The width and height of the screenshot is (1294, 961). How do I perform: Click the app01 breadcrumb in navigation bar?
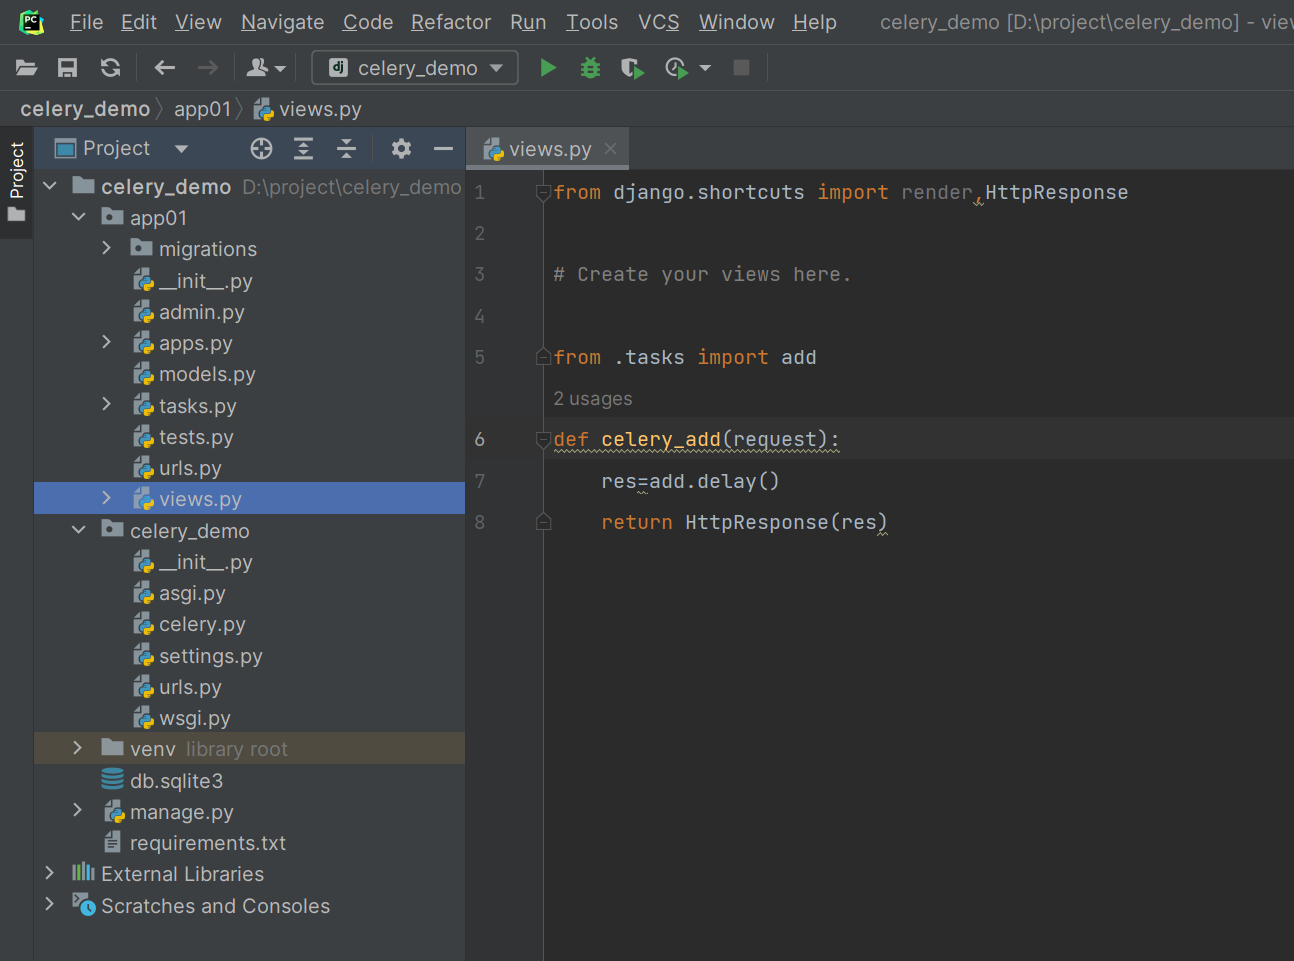click(x=202, y=109)
